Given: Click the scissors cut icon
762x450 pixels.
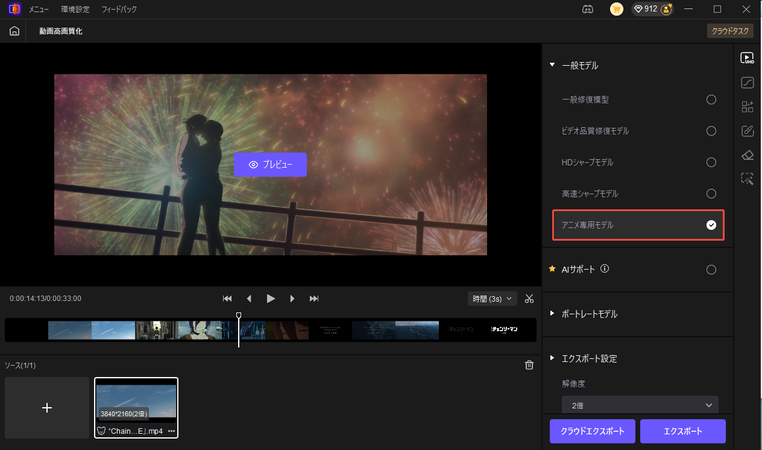Looking at the screenshot, I should [x=529, y=299].
